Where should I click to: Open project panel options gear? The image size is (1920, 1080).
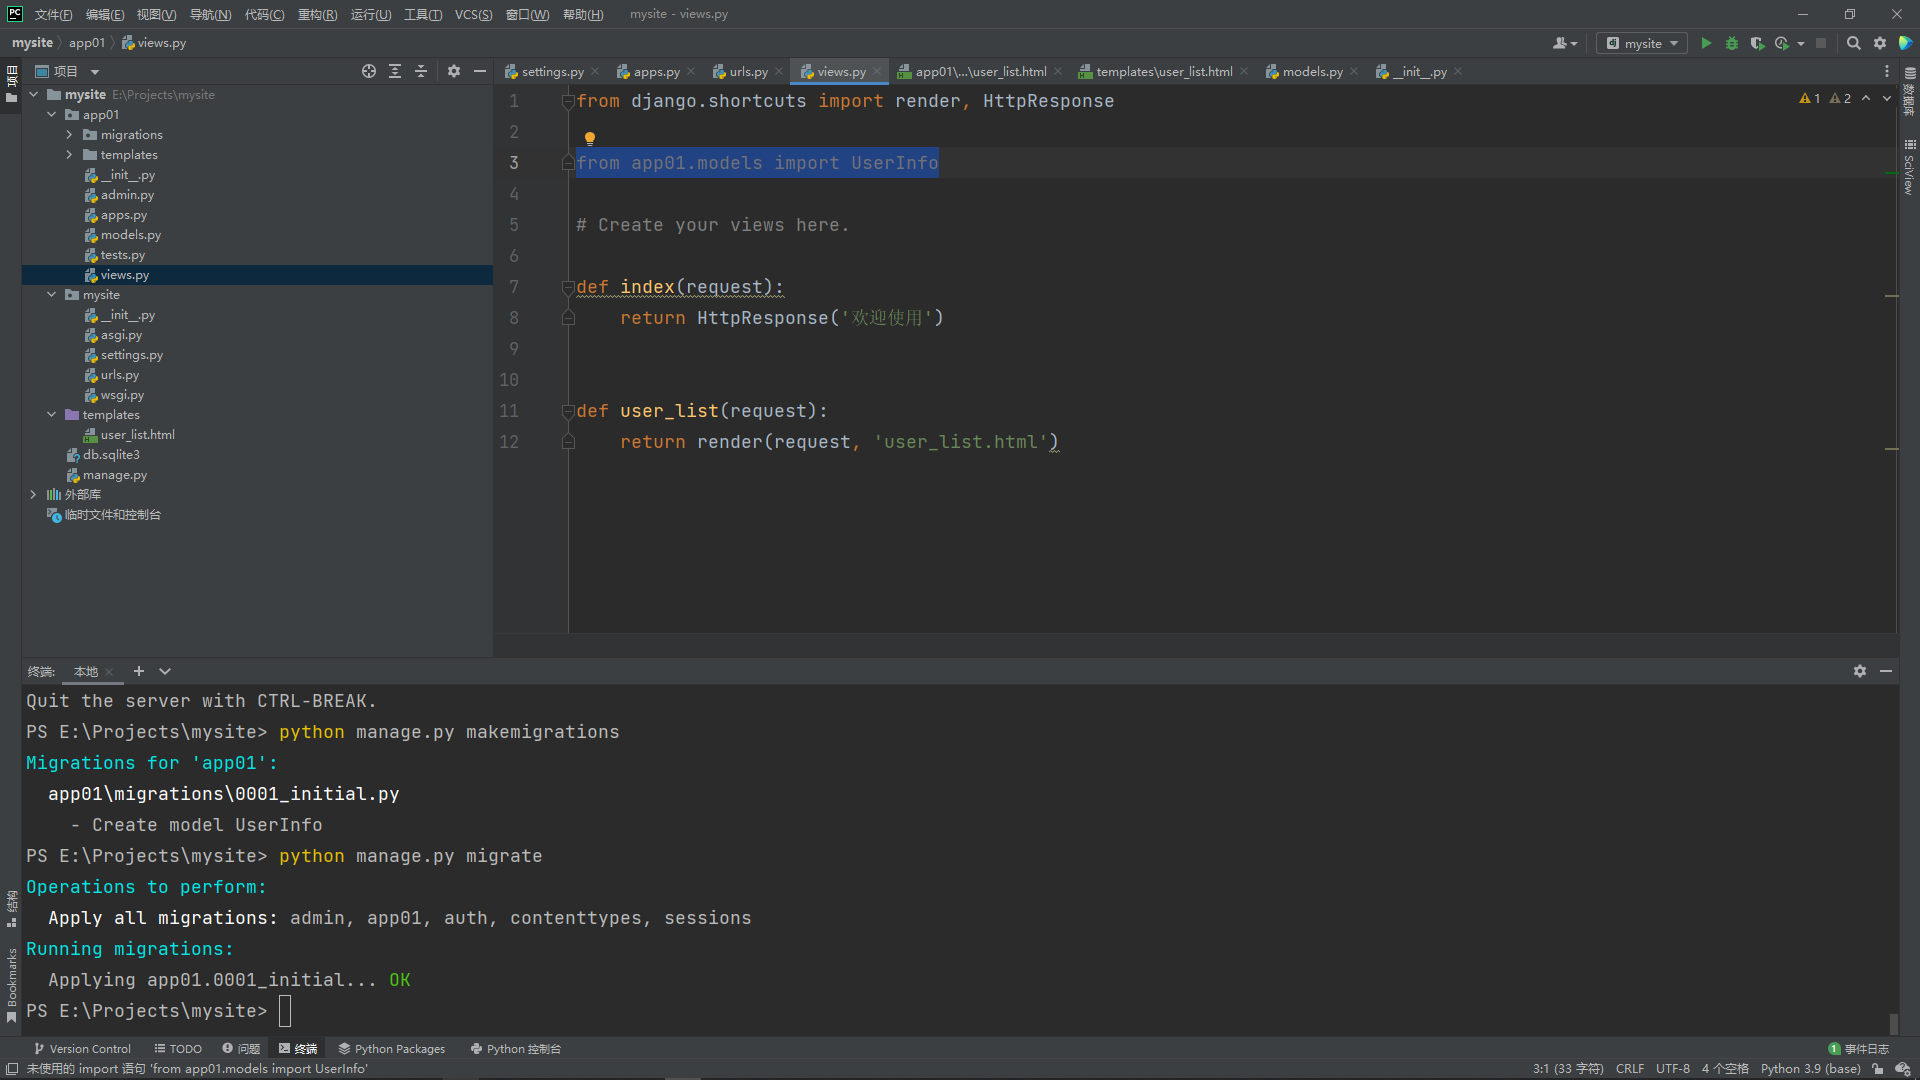pos(454,71)
